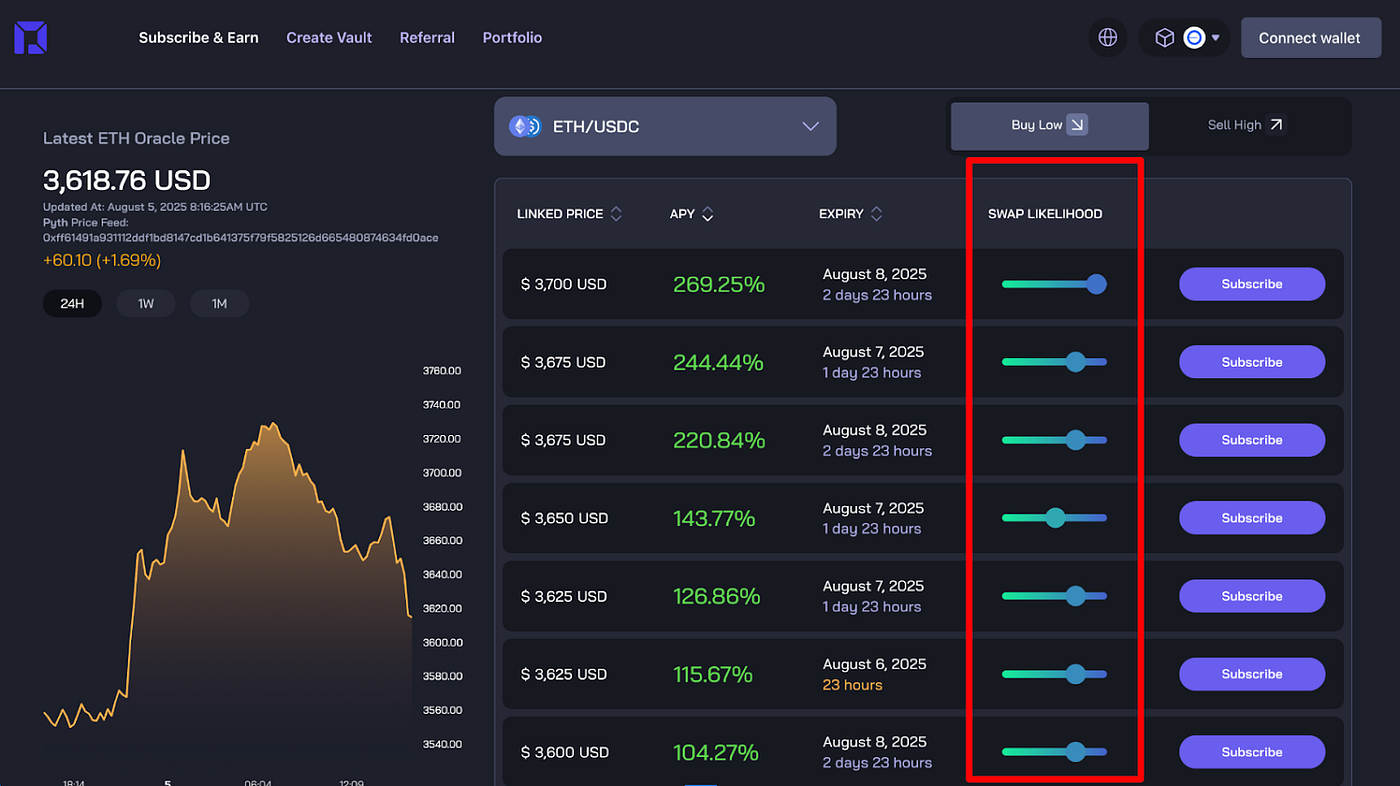Toggle sorting by Linked Price column
This screenshot has width=1400, height=786.
click(616, 213)
